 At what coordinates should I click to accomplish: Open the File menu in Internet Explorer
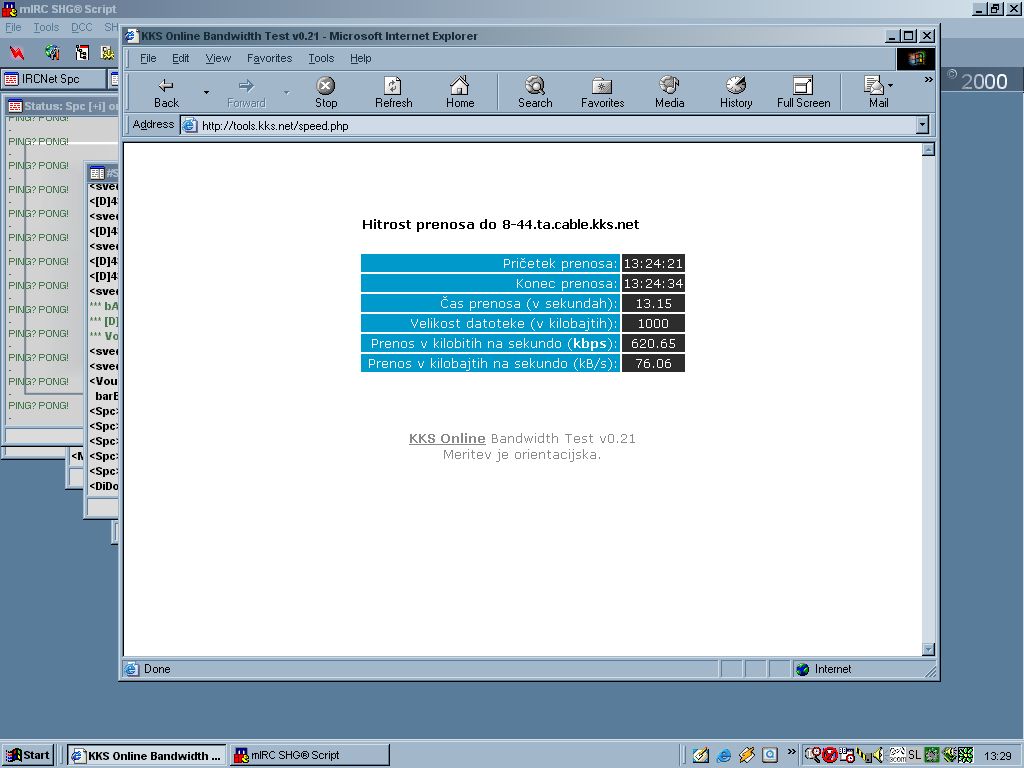pos(148,58)
